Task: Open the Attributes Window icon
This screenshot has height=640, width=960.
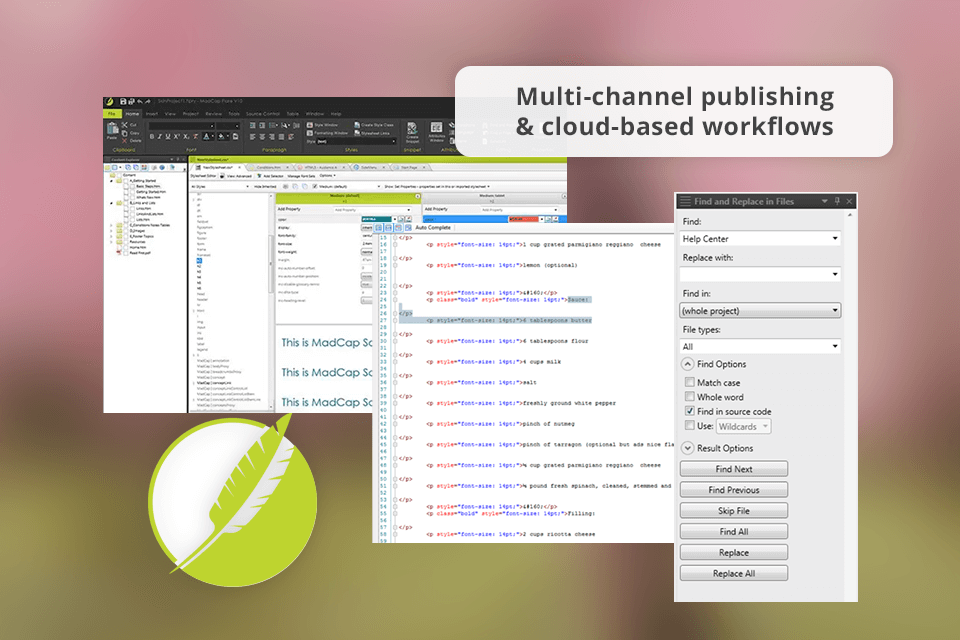Action: point(437,127)
